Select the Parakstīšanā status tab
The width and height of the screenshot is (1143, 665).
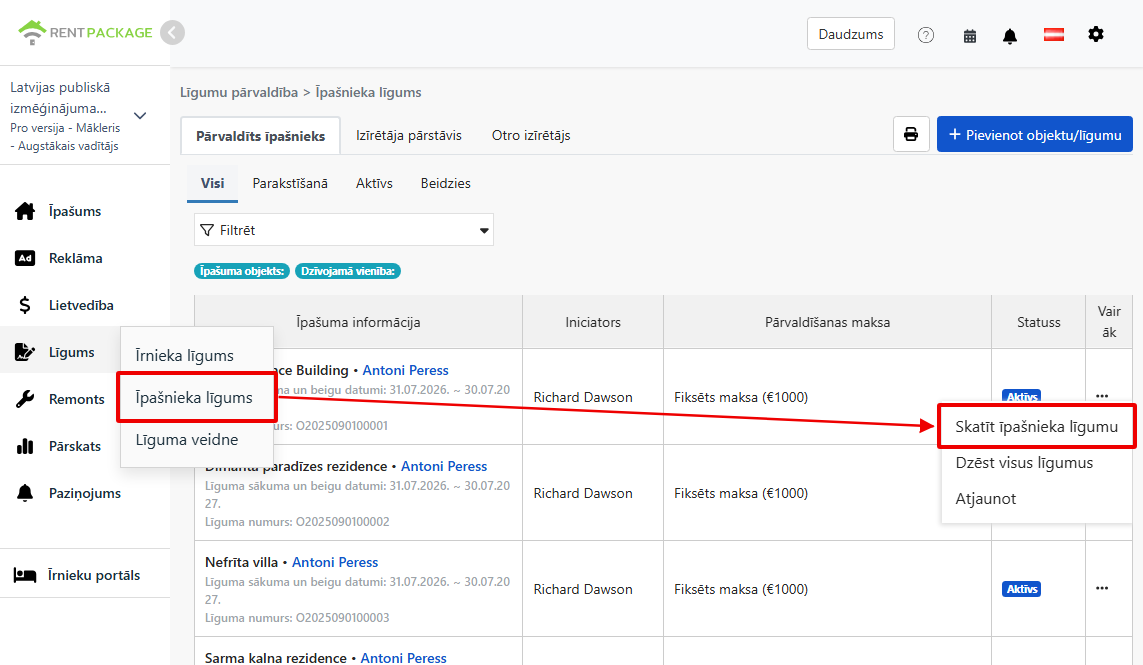(x=290, y=184)
